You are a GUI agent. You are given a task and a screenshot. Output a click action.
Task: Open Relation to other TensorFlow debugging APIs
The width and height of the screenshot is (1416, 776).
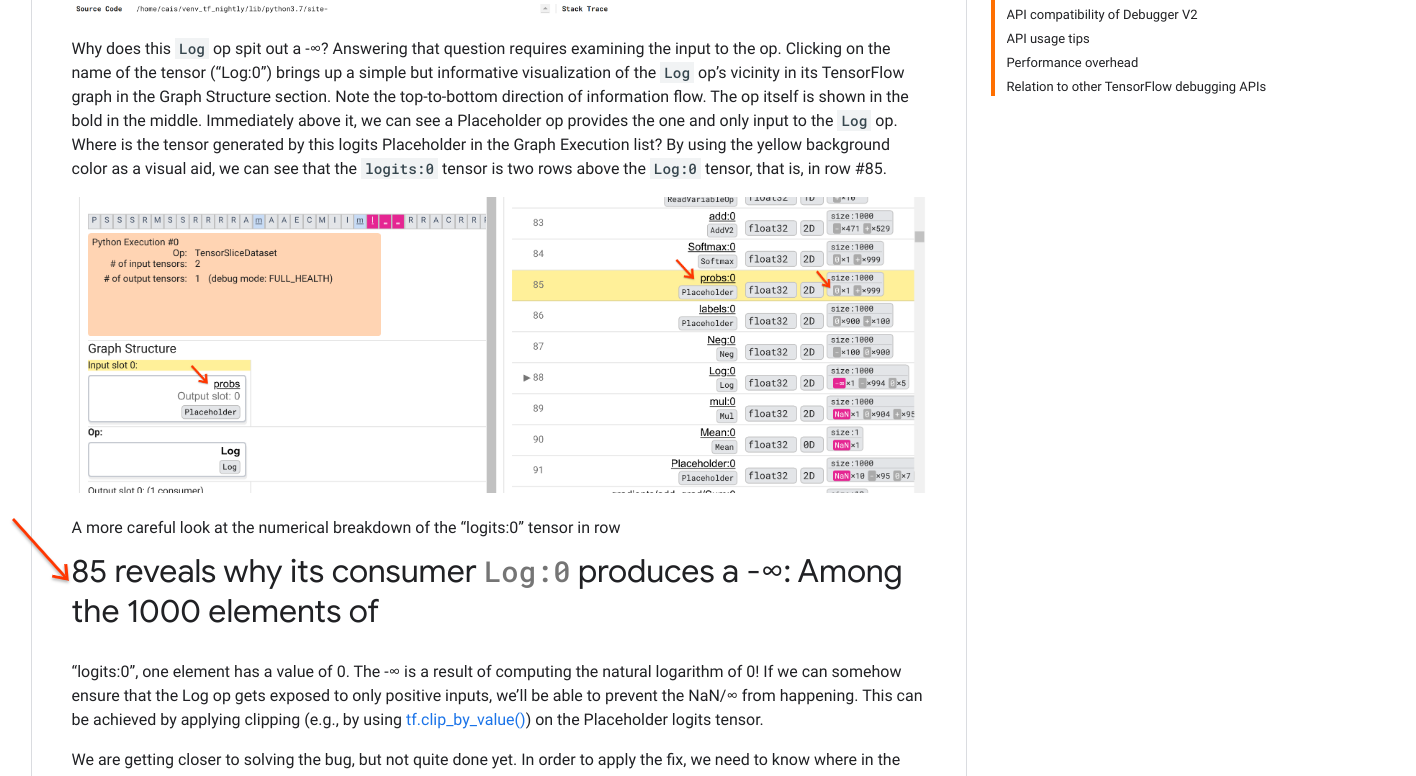[1136, 87]
